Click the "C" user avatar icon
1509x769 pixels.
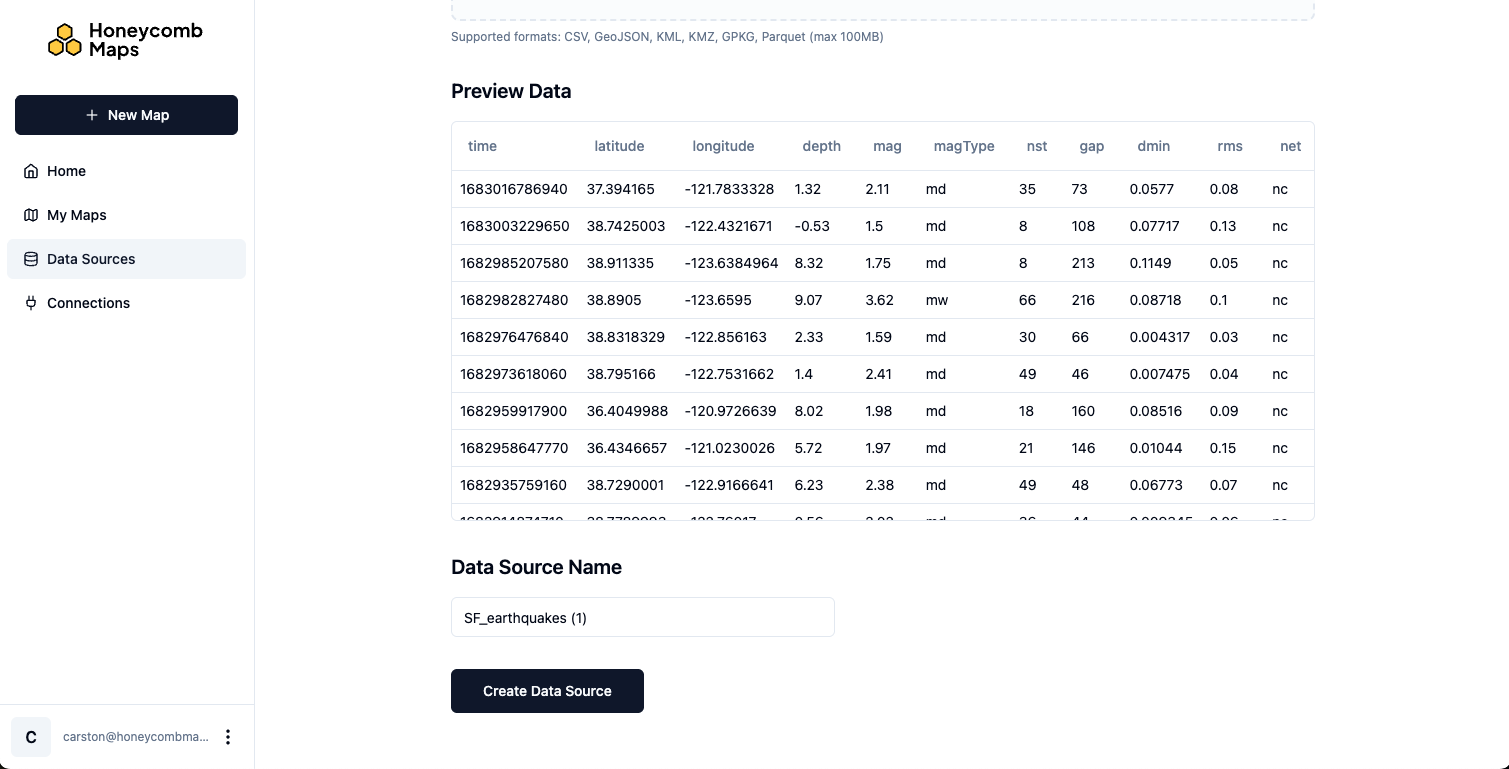(30, 737)
